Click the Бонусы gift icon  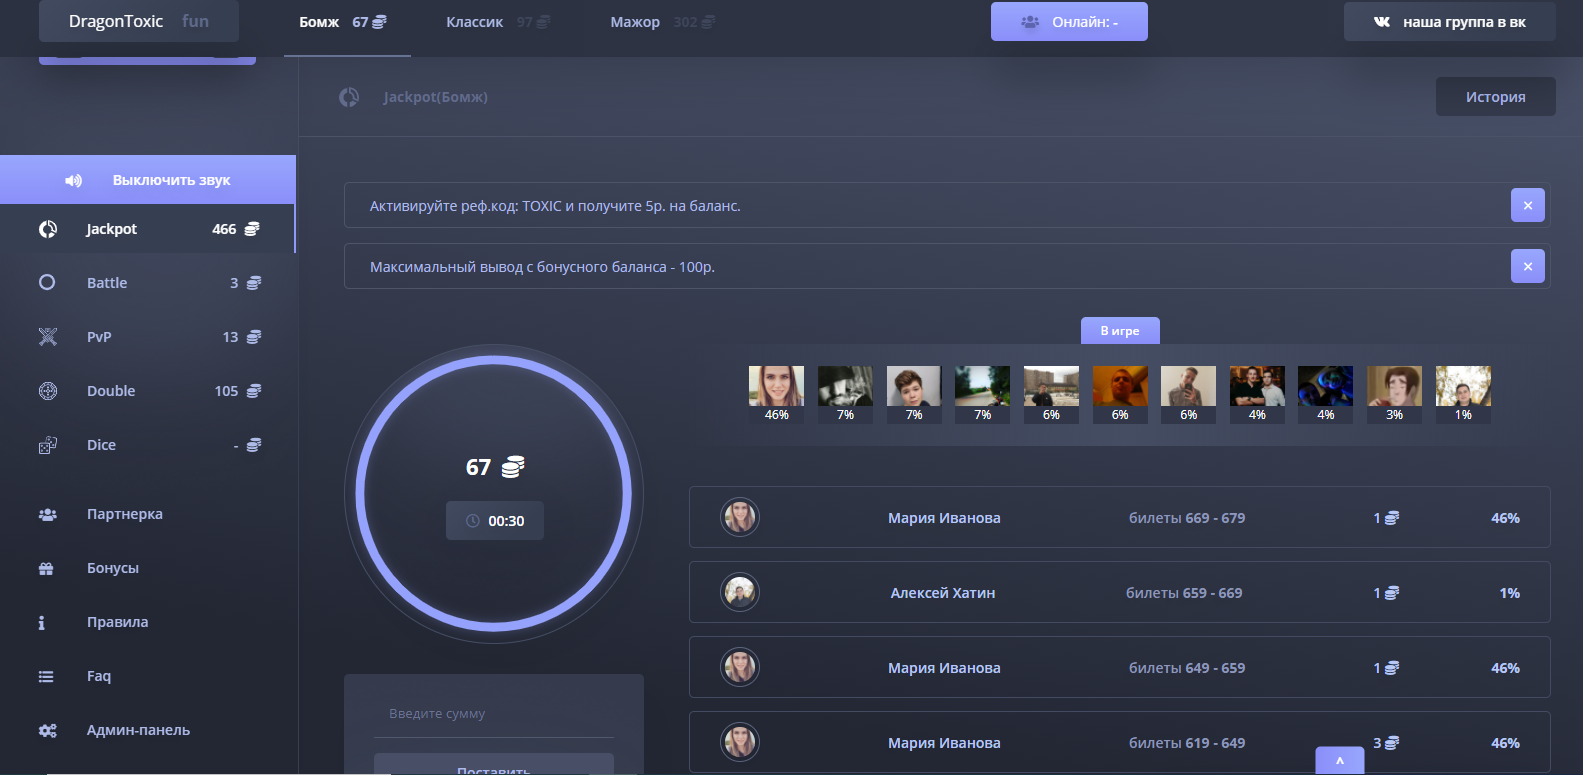point(46,568)
